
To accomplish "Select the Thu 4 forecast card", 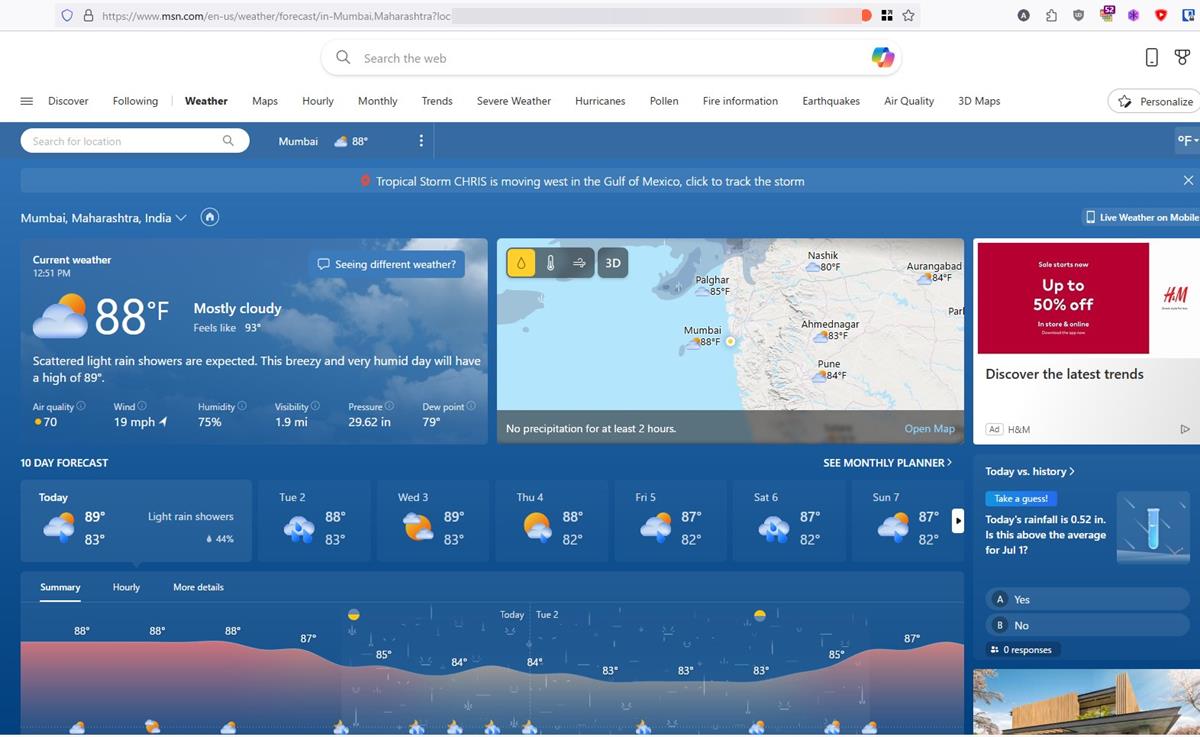I will tap(551, 521).
